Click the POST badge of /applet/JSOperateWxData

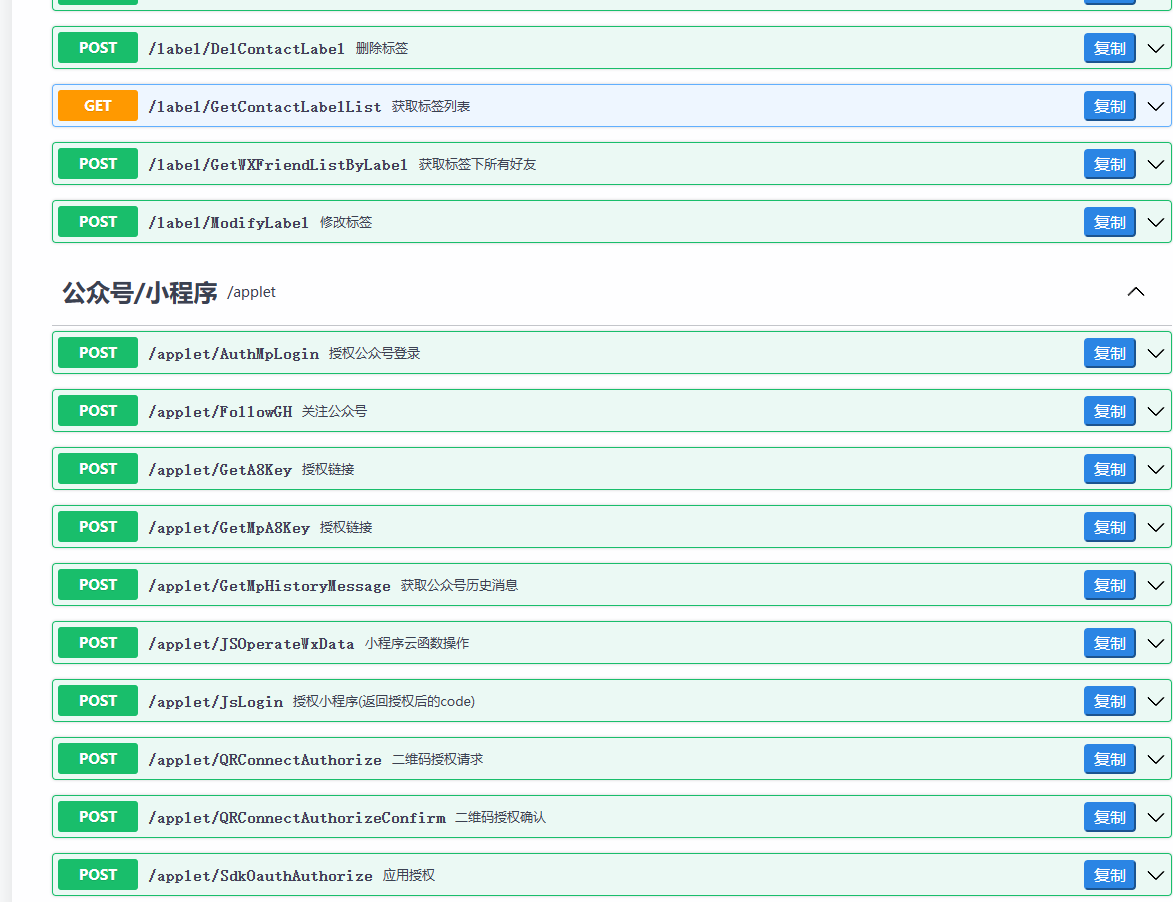point(98,643)
